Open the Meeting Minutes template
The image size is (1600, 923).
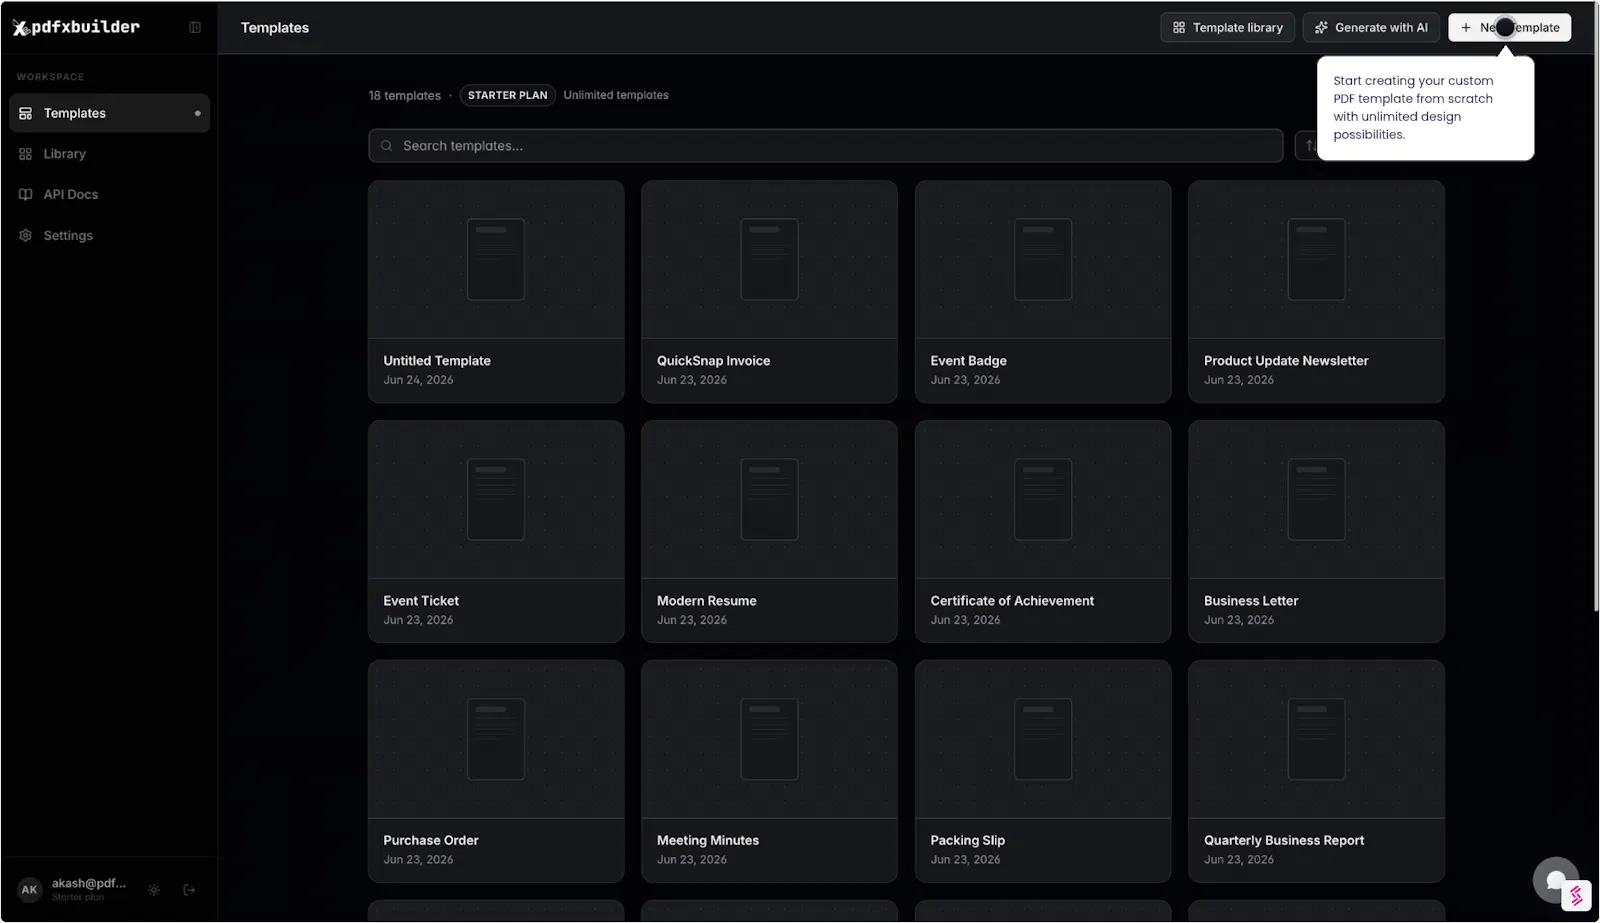769,771
